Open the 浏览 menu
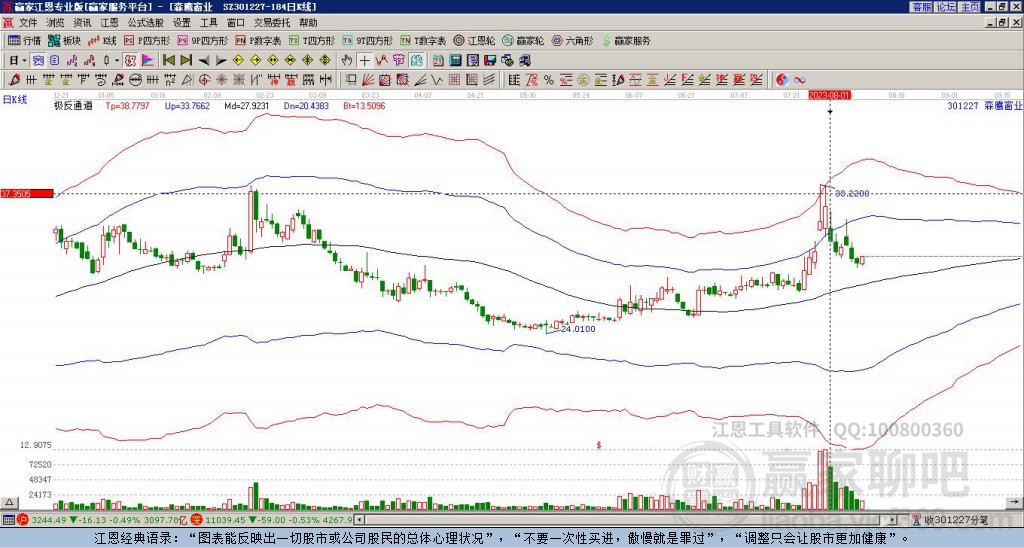This screenshot has height=548, width=1024. [55, 23]
